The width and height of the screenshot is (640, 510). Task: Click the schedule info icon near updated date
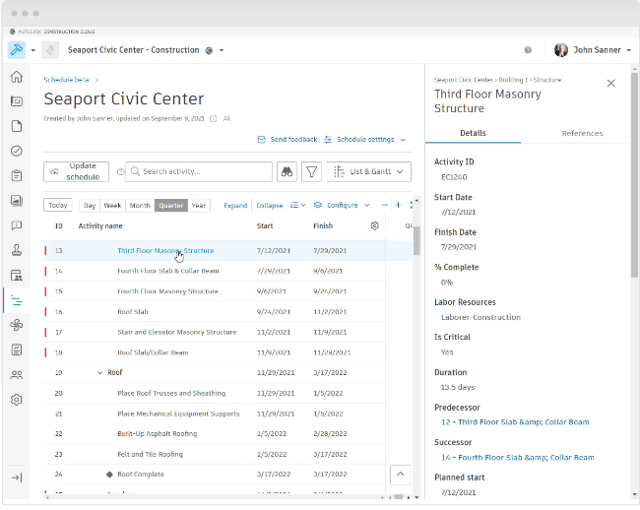coord(213,119)
